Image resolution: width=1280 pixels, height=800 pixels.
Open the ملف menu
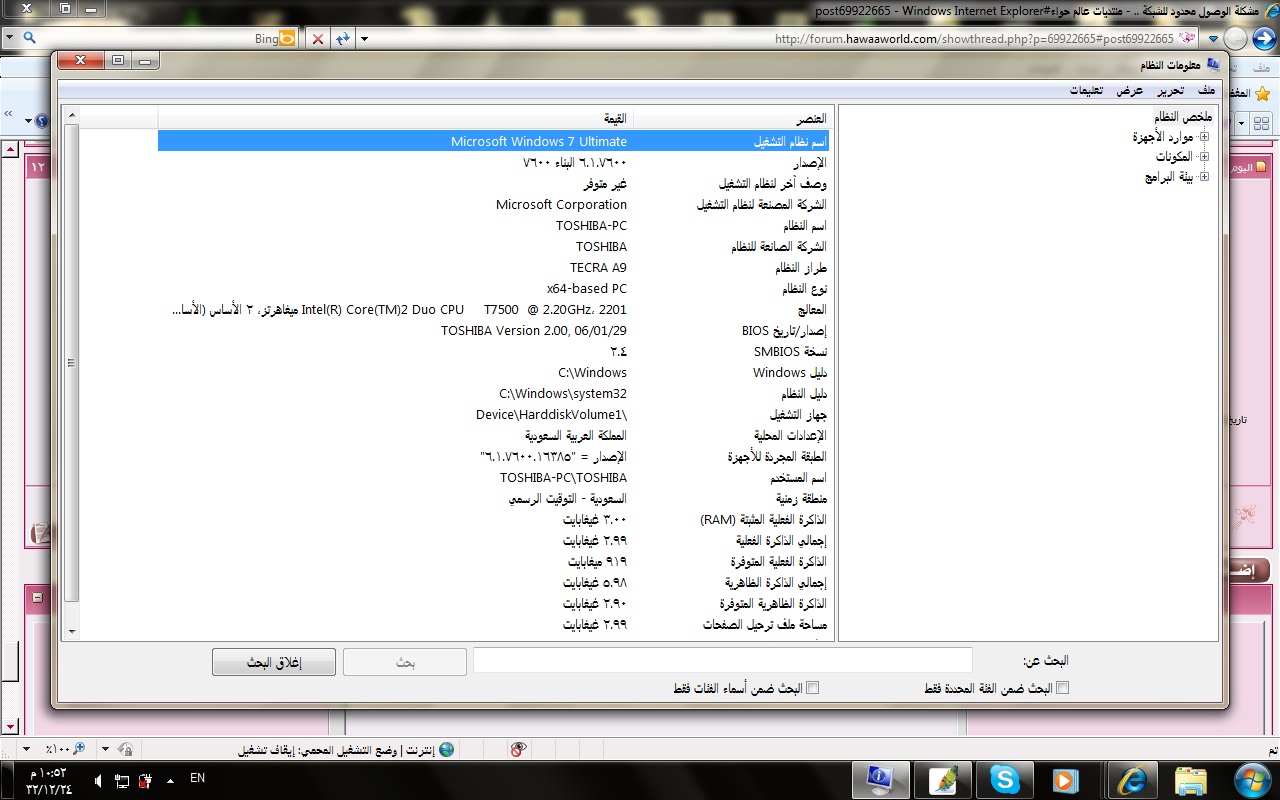[x=1207, y=90]
